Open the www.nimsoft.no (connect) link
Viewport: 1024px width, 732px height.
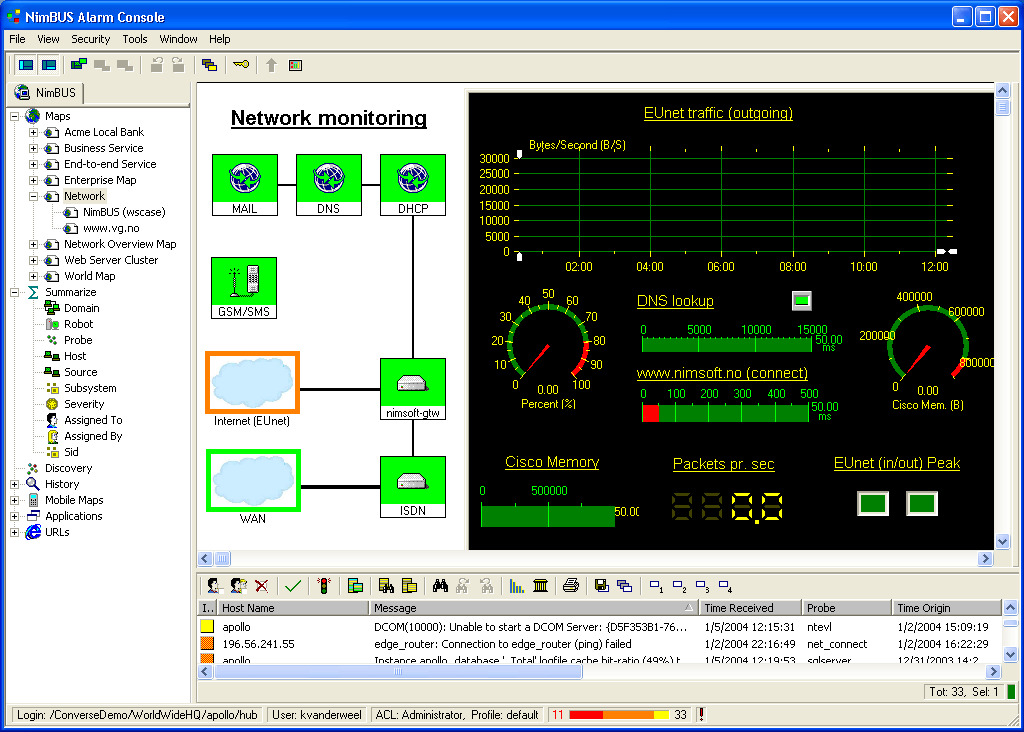[722, 373]
